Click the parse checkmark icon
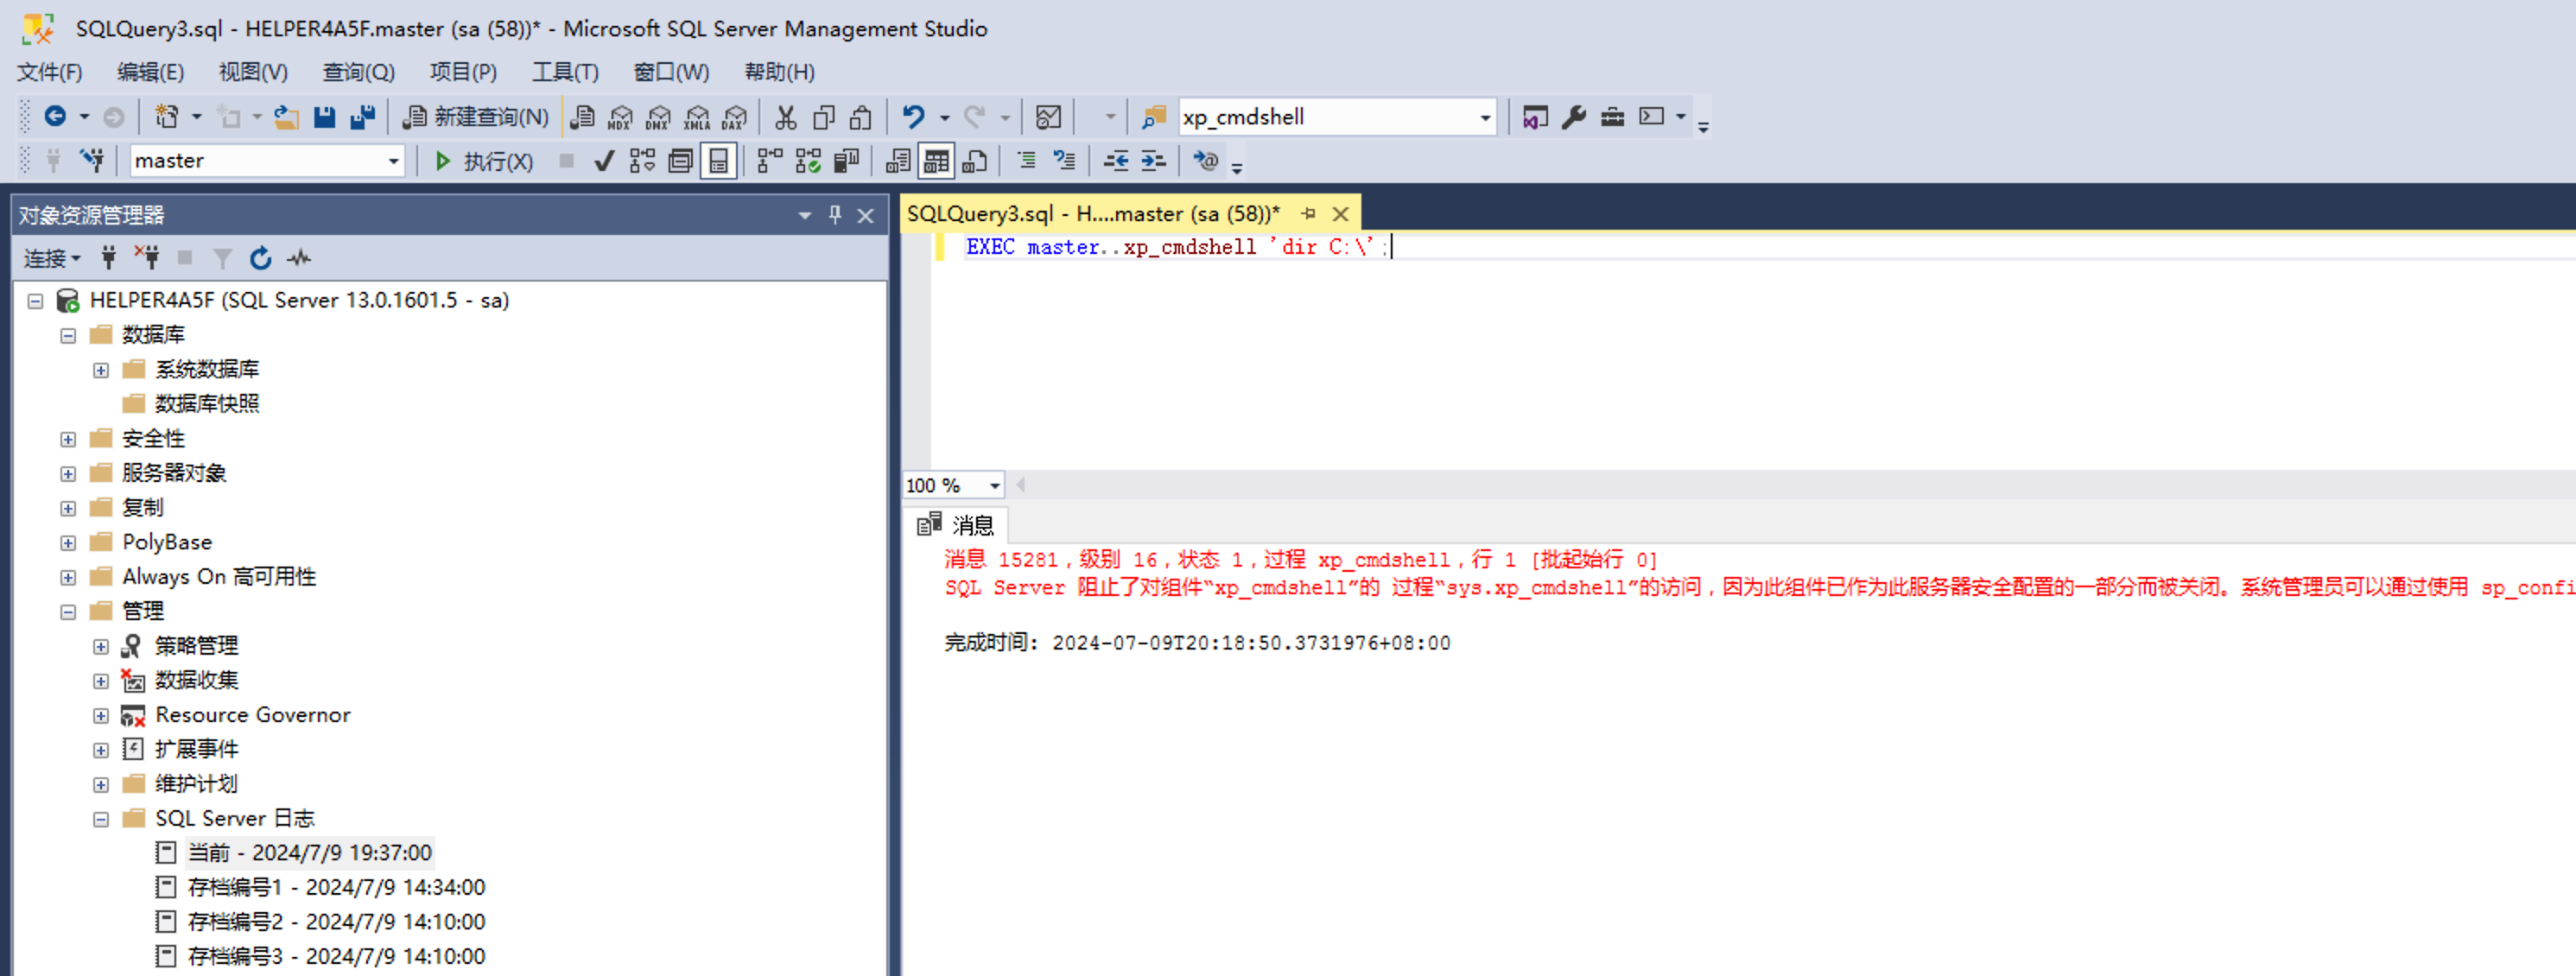2576x976 pixels. point(603,161)
